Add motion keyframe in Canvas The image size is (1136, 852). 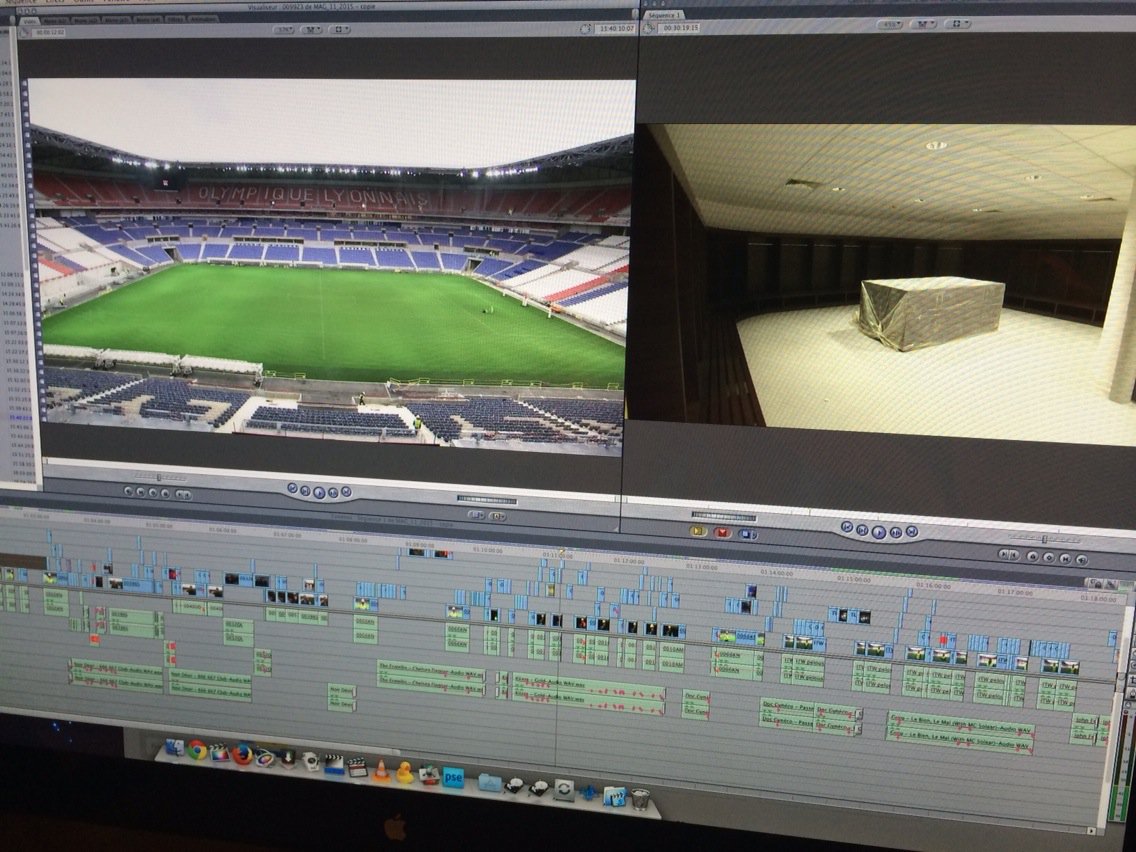1048,557
